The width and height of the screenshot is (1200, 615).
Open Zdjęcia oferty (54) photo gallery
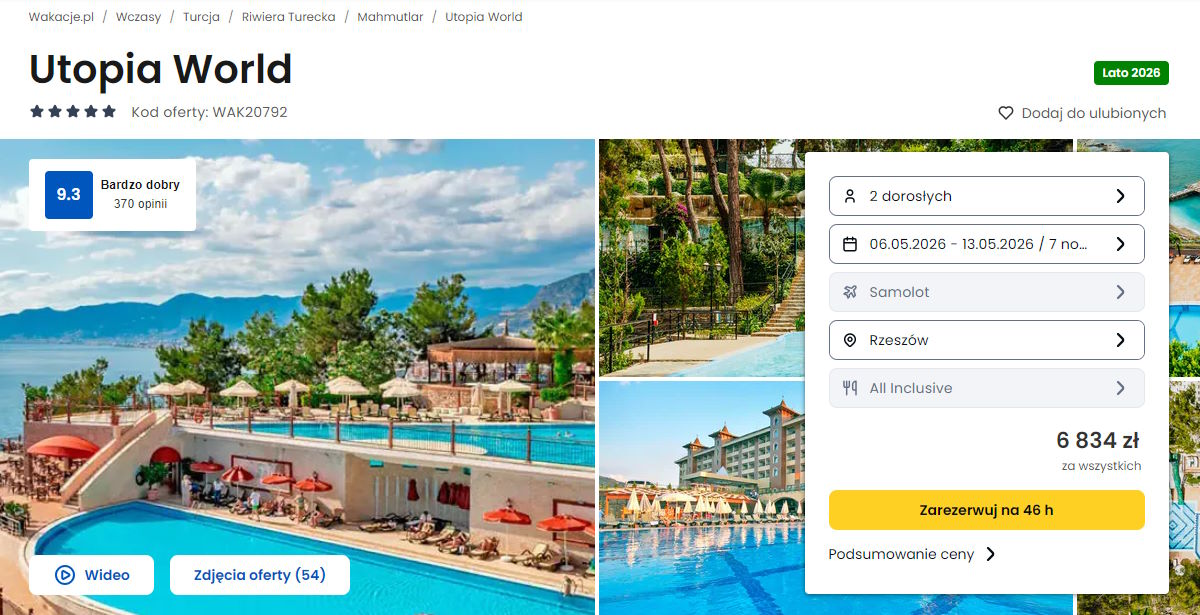click(x=259, y=575)
